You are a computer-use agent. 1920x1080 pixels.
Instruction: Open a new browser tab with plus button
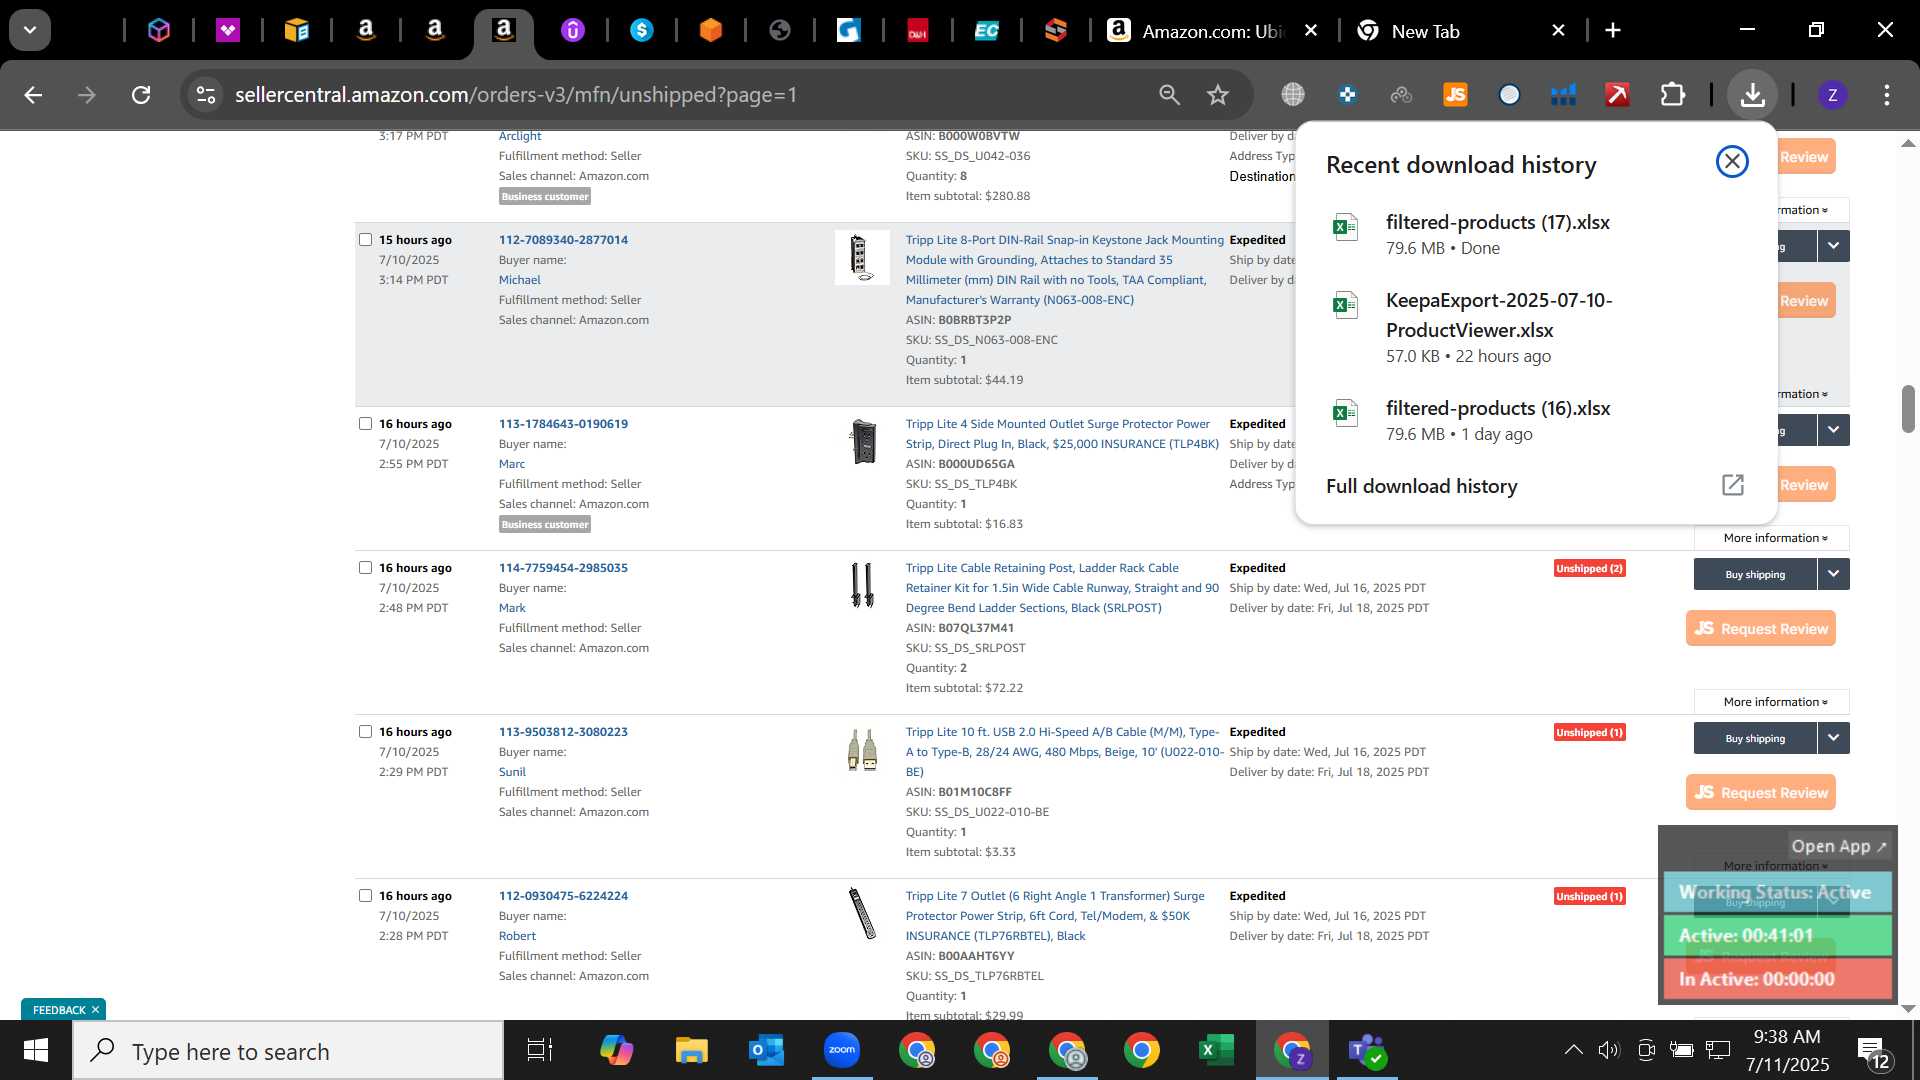tap(1612, 30)
